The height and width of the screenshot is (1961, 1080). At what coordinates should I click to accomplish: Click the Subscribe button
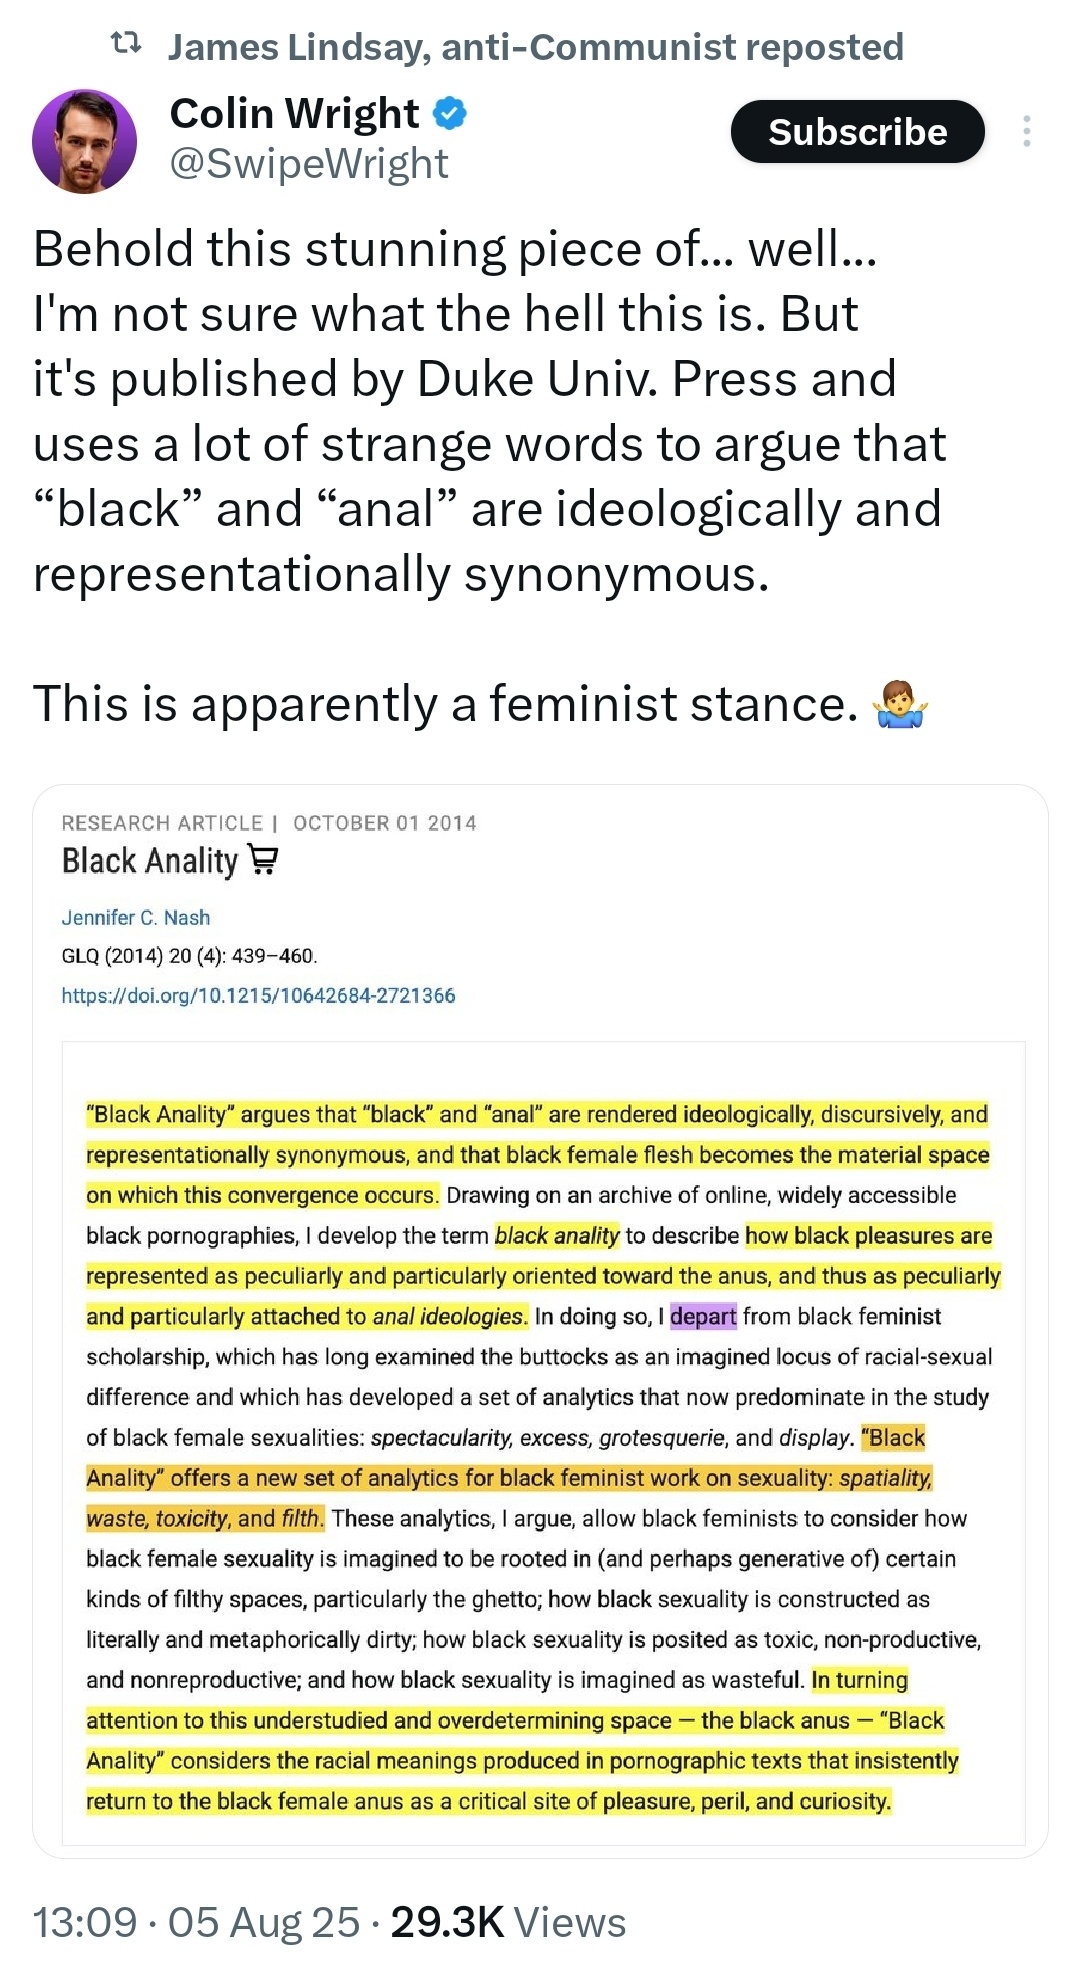(x=857, y=132)
